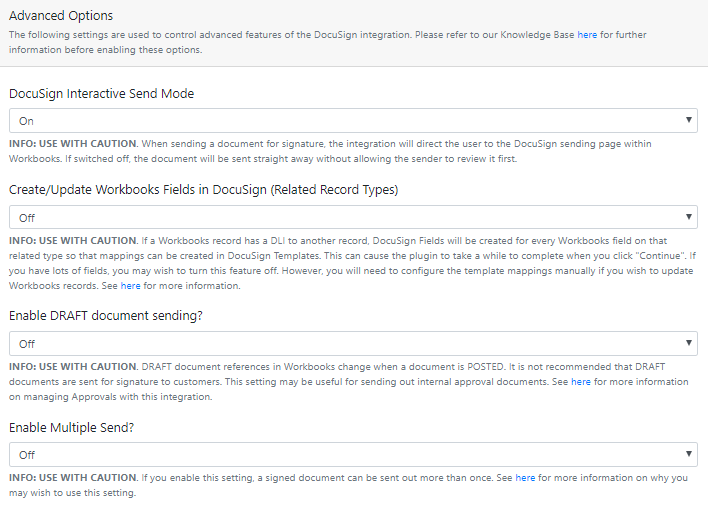Open the 'here' link about template mappings

[130, 286]
